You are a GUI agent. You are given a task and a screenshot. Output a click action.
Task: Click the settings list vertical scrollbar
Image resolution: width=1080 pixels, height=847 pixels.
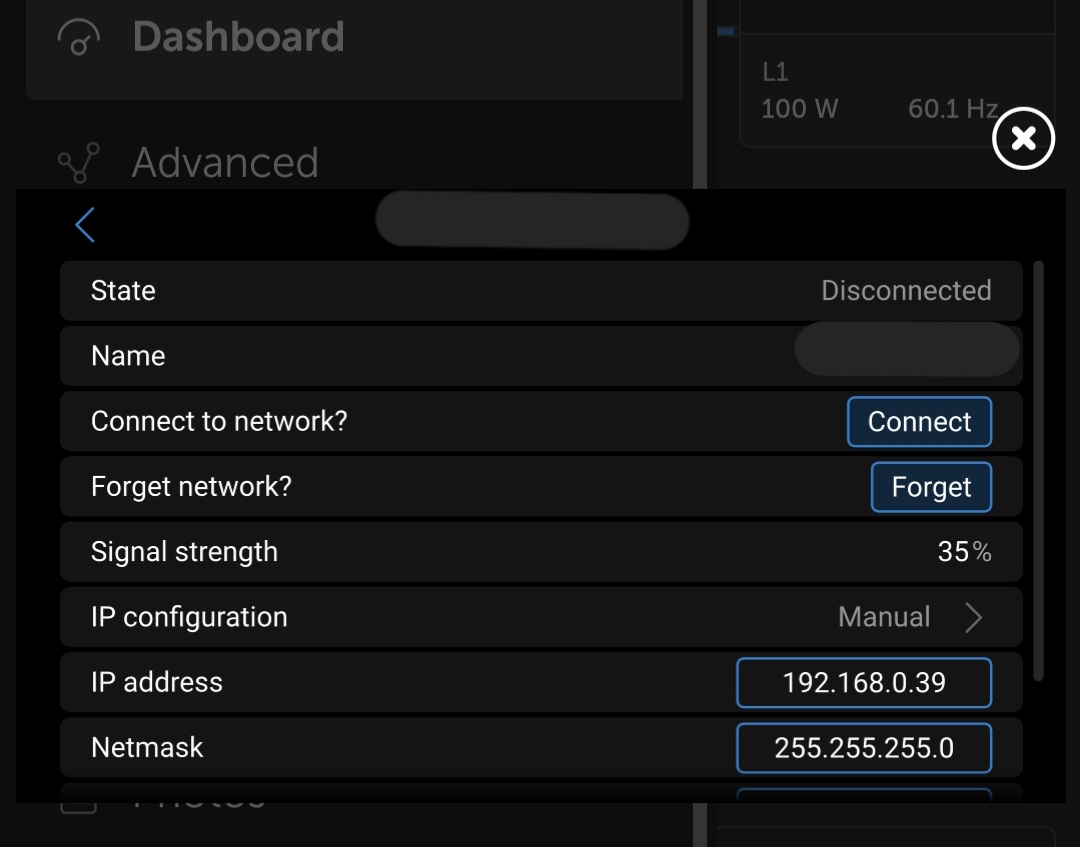tap(1037, 470)
